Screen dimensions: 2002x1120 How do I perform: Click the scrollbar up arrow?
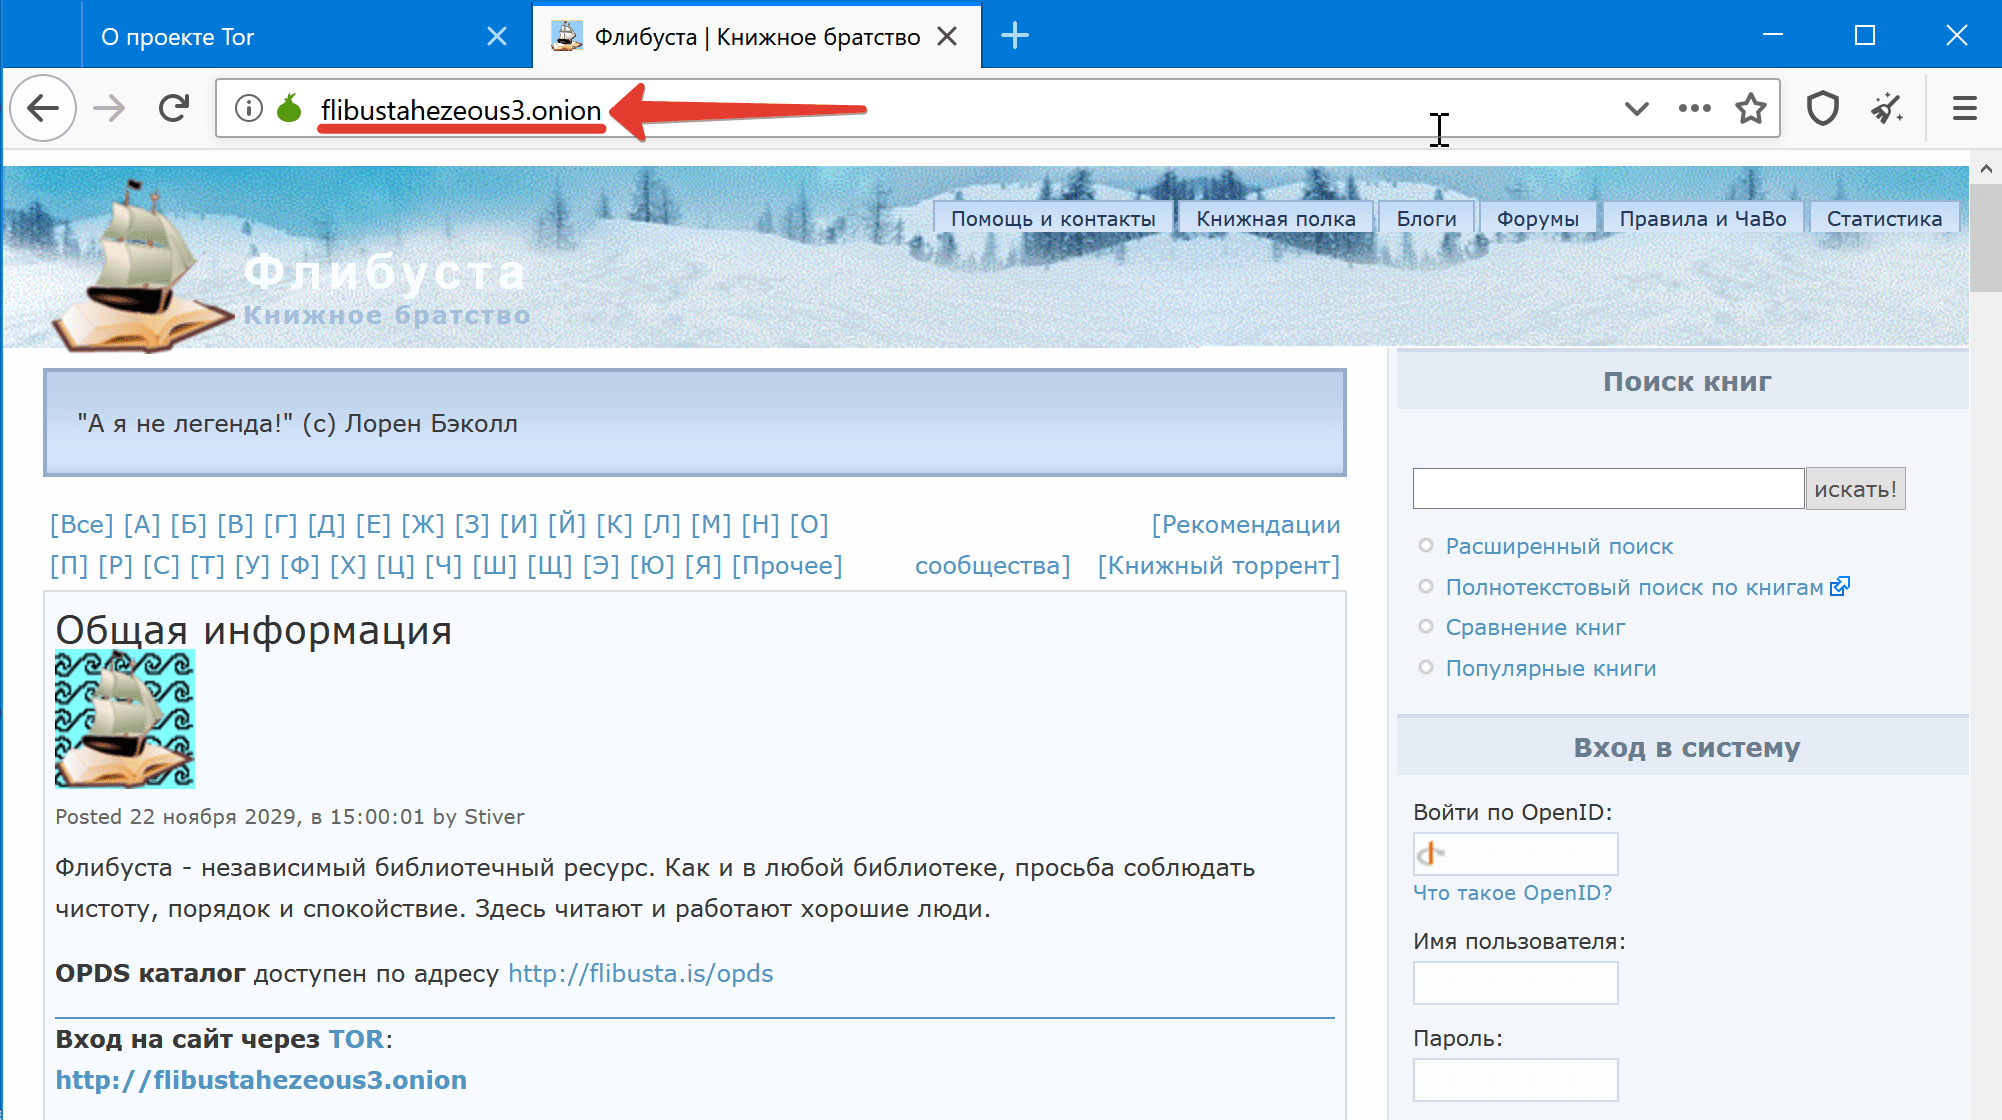[1985, 169]
